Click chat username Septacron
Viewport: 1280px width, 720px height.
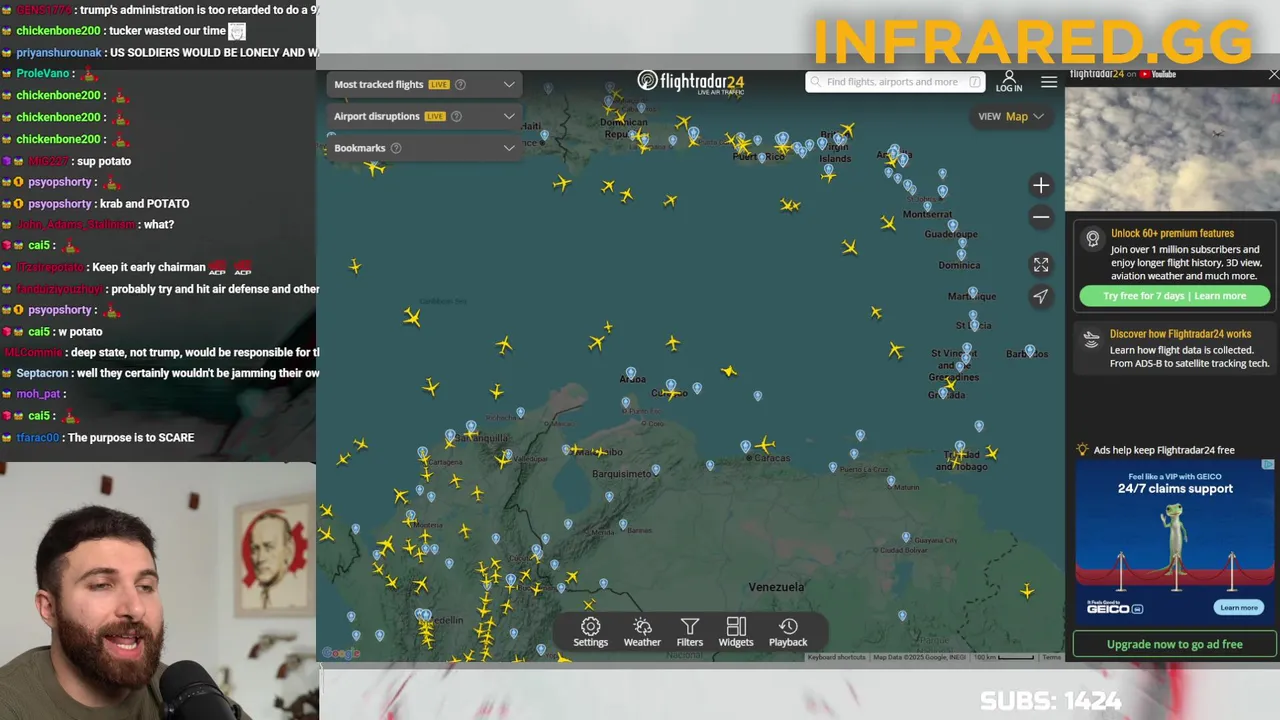43,373
